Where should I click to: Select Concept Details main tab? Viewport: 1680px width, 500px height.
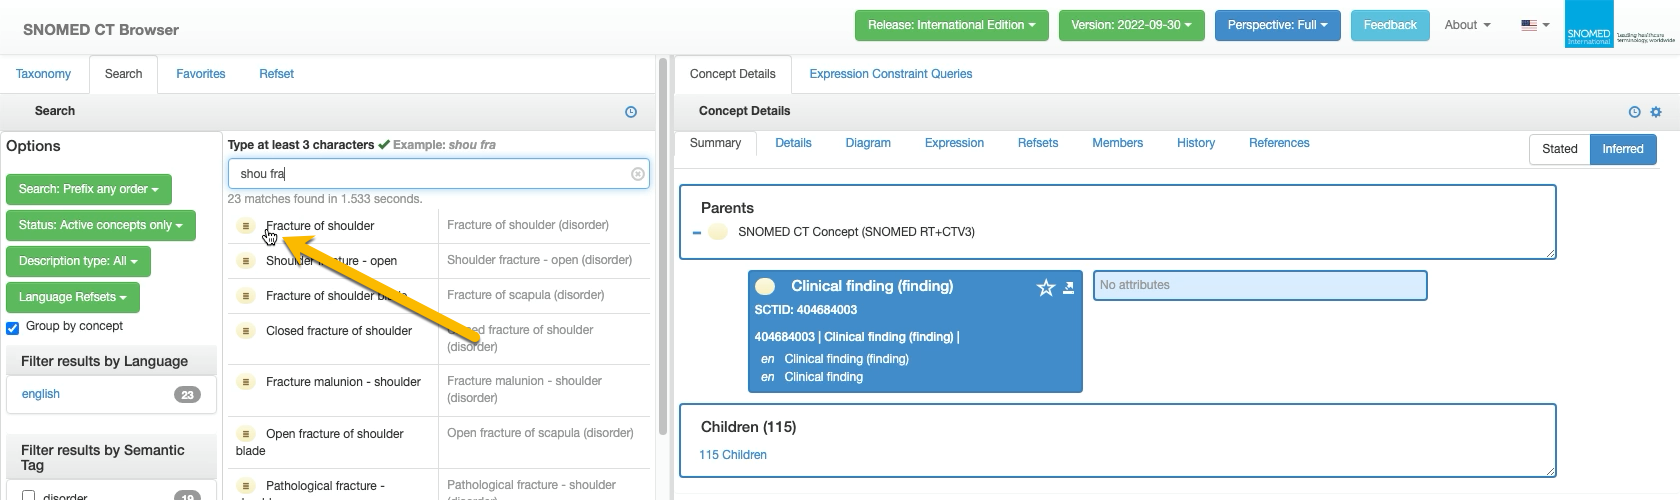tap(732, 74)
